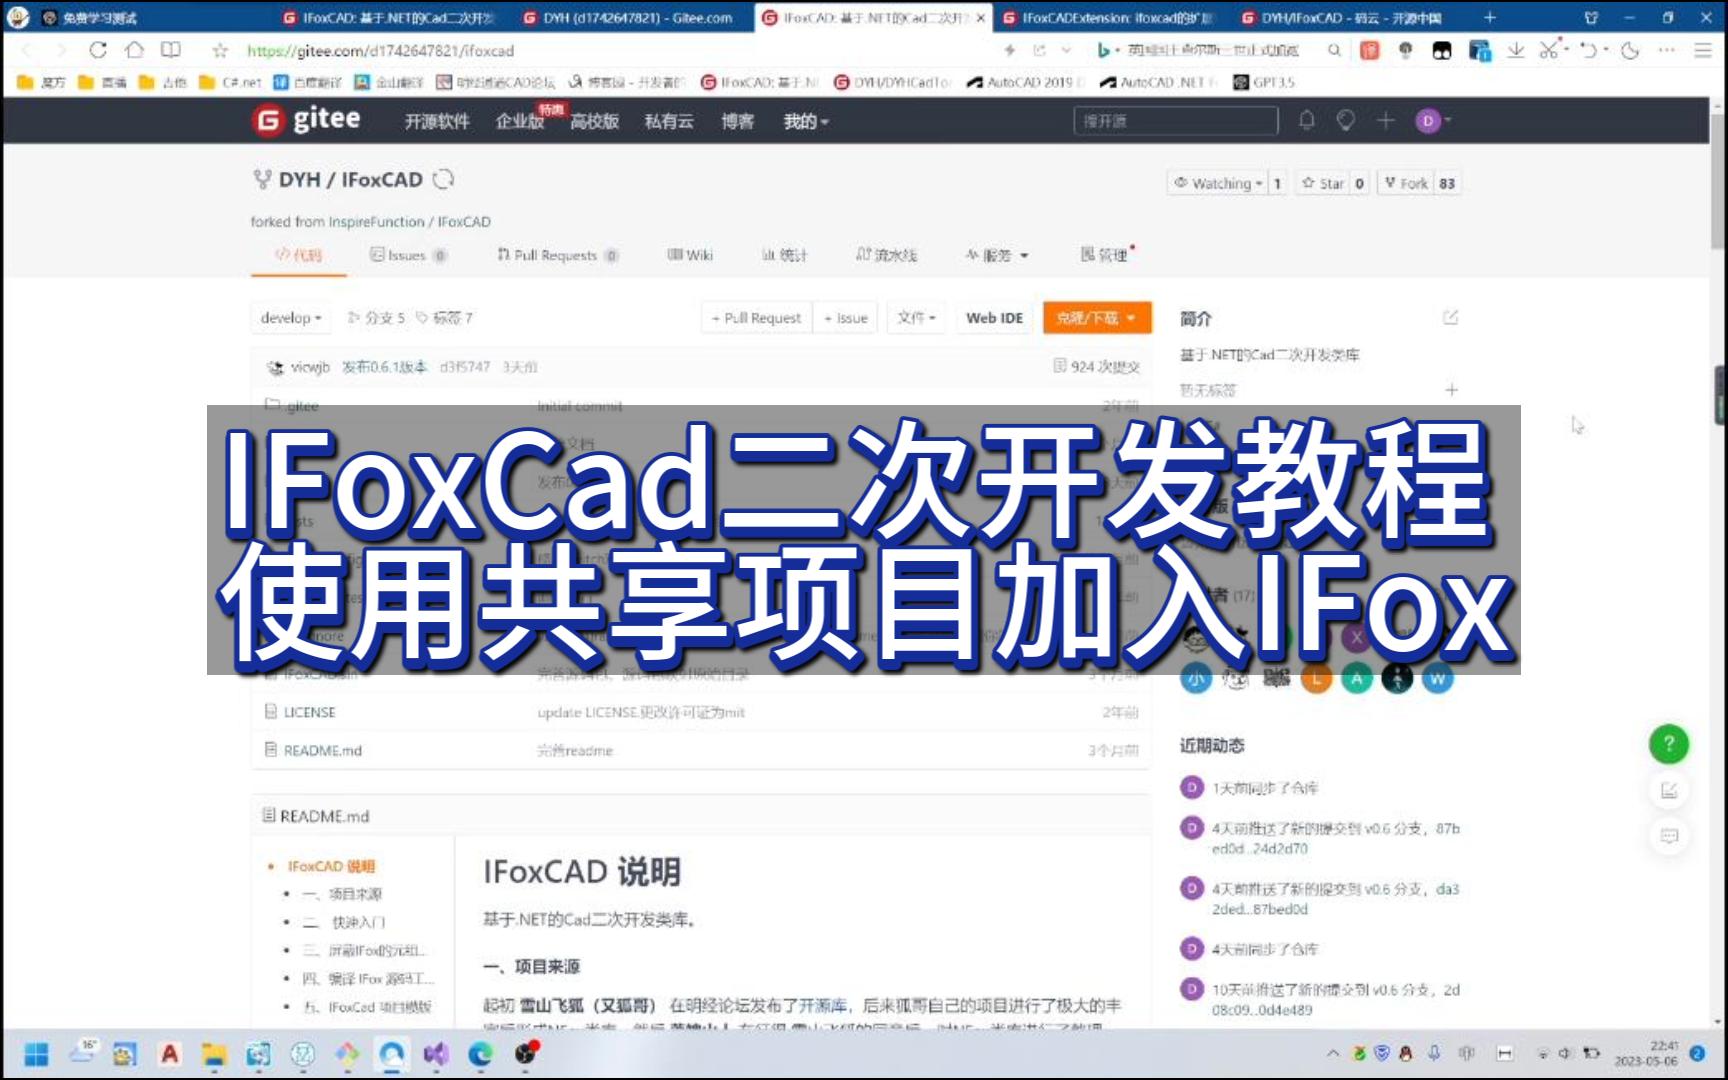Open reading mode book icon in toolbar
The height and width of the screenshot is (1080, 1728).
pos(171,50)
